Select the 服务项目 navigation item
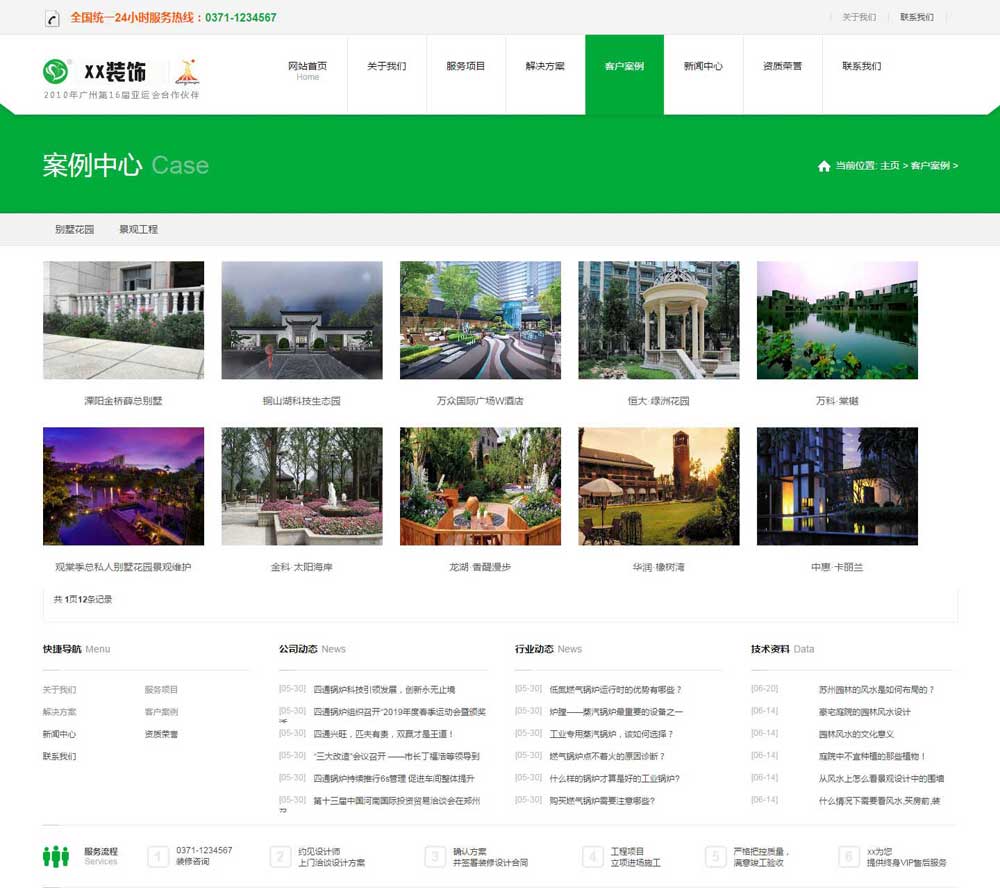The image size is (1000, 888). tap(466, 67)
